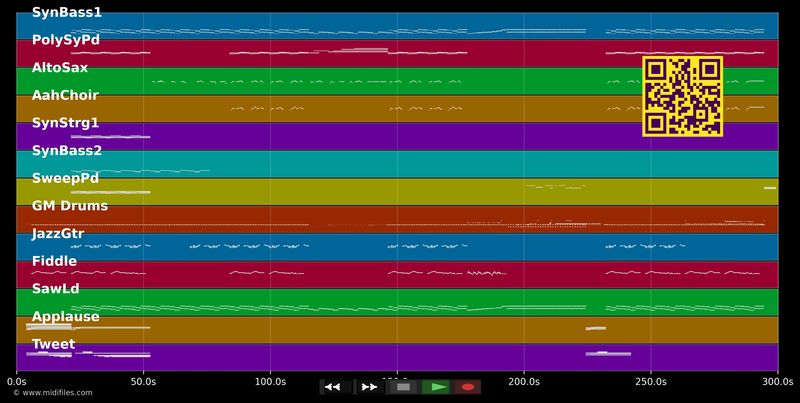Select the PolySyPd track label
This screenshot has width=800, height=403.
pyautogui.click(x=66, y=41)
